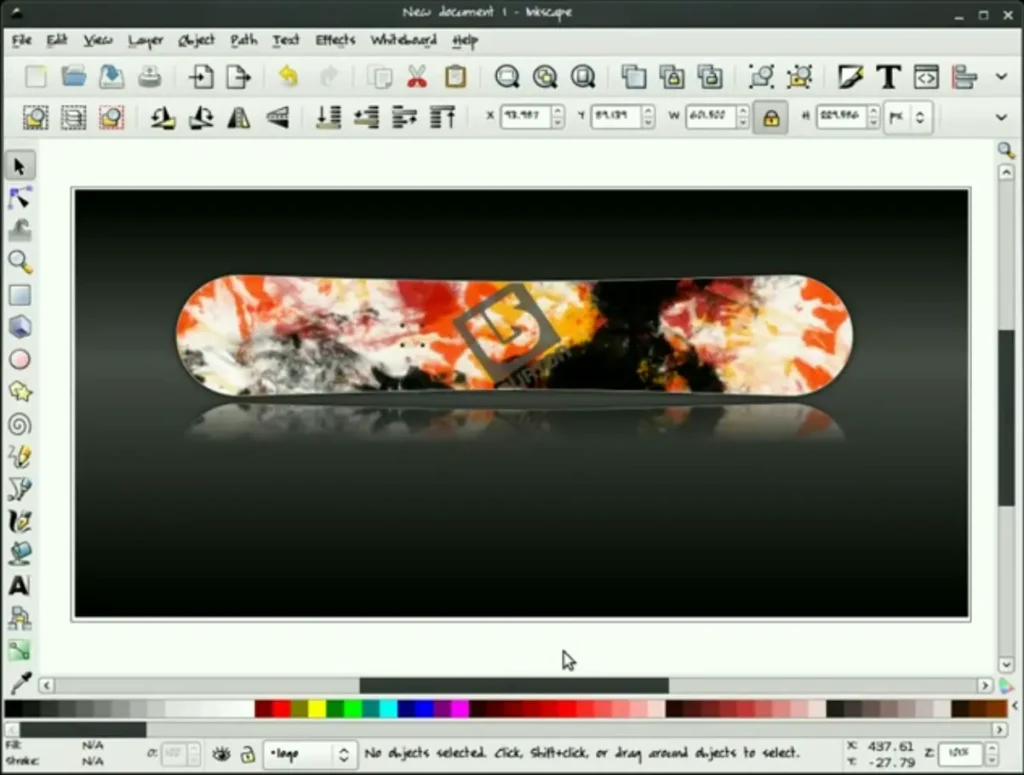Open the Whiteboard menu

coord(404,40)
